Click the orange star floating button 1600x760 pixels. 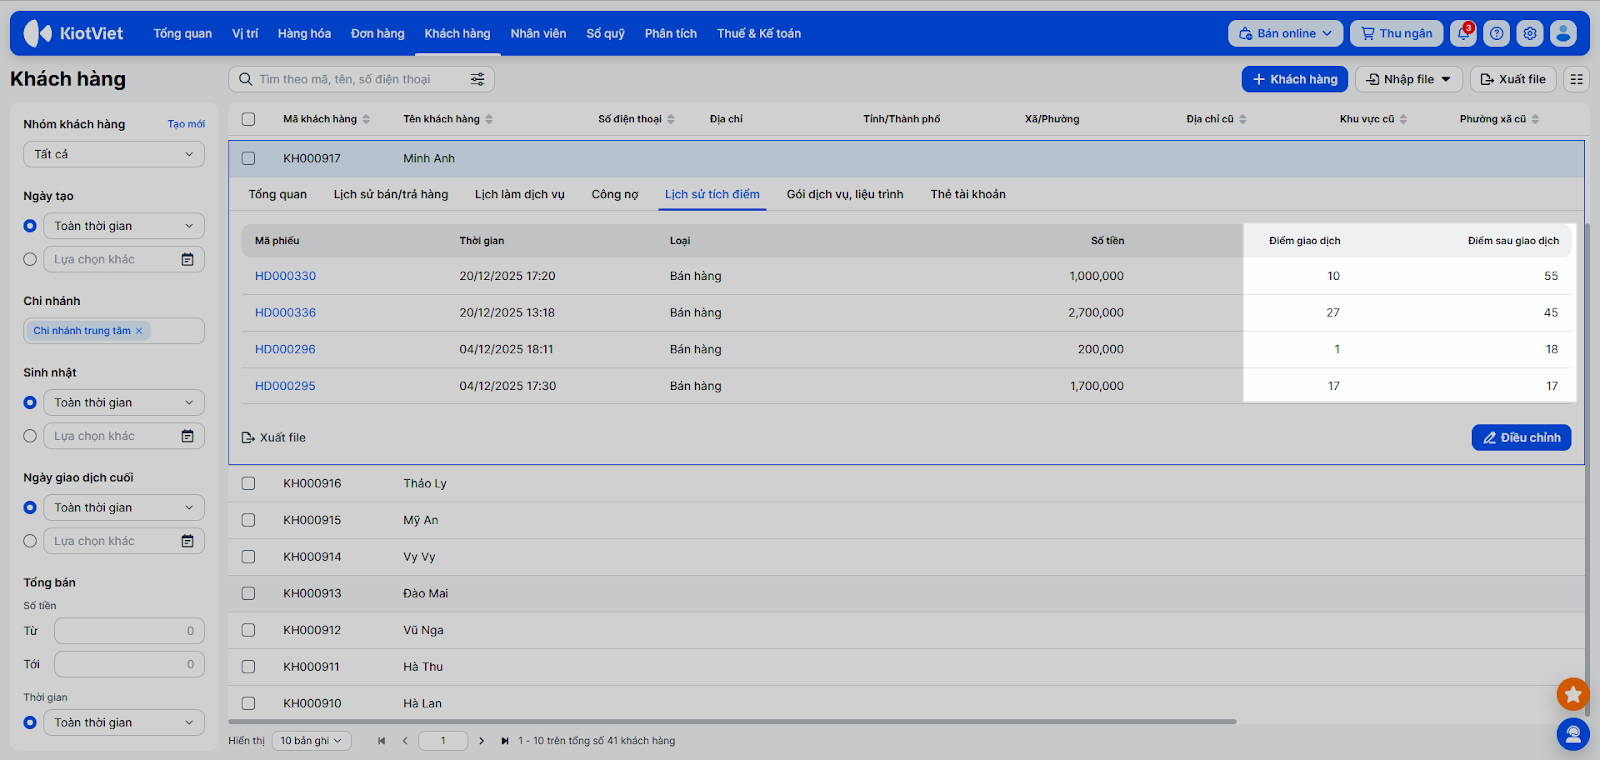tap(1573, 693)
